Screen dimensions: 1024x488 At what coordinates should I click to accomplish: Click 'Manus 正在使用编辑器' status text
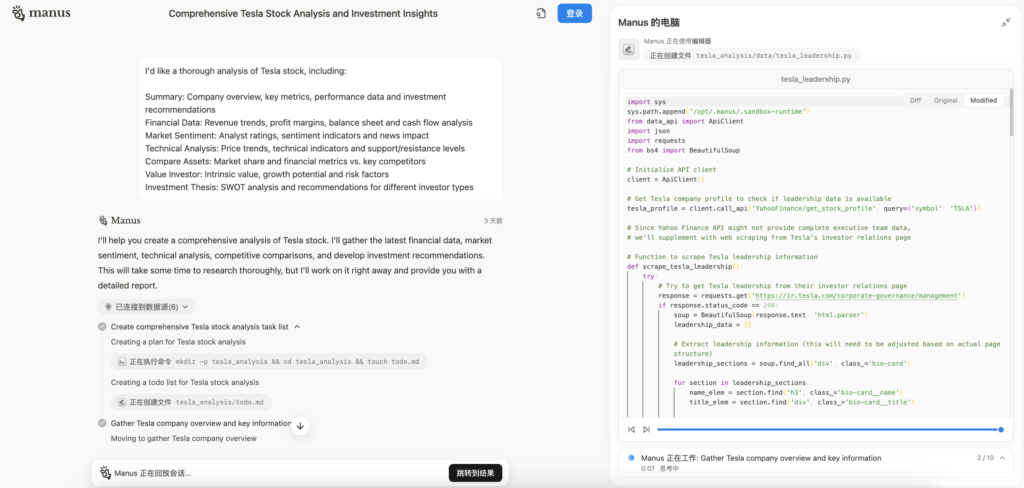677,41
